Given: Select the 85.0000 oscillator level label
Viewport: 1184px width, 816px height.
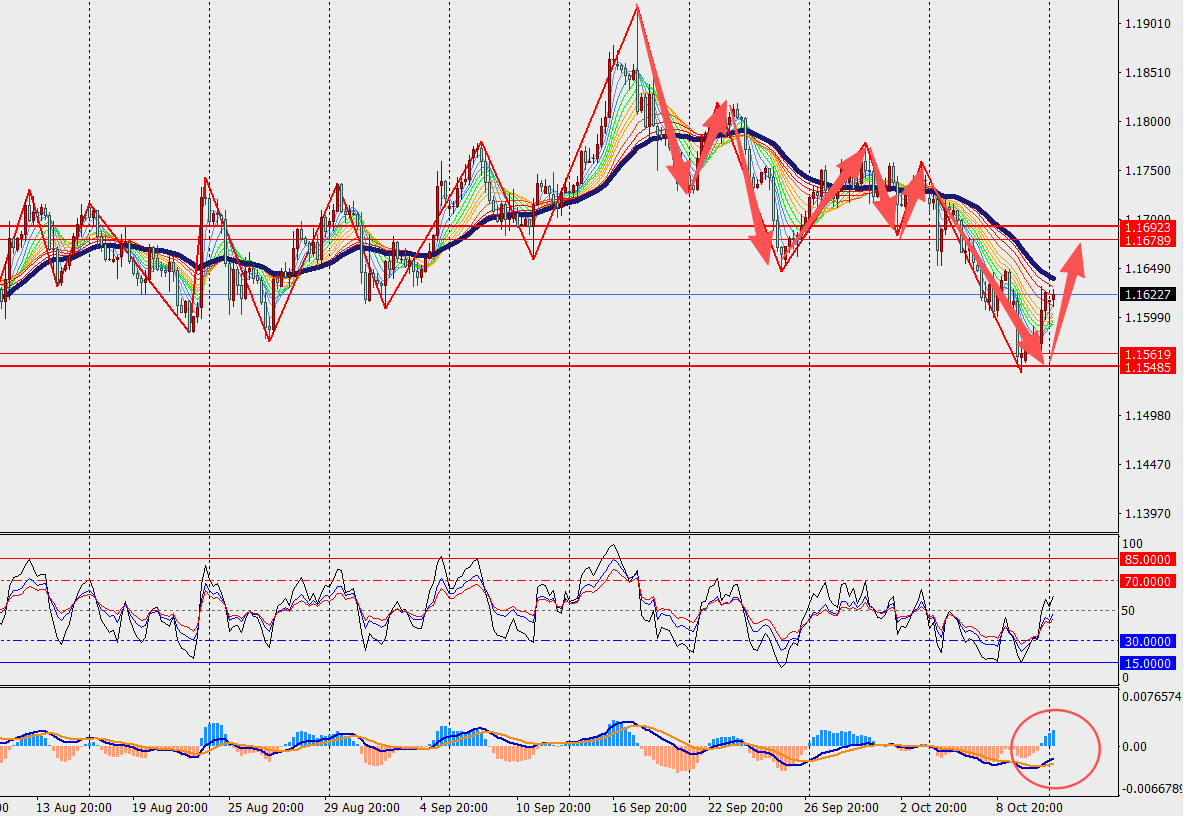Looking at the screenshot, I should click(x=1147, y=560).
